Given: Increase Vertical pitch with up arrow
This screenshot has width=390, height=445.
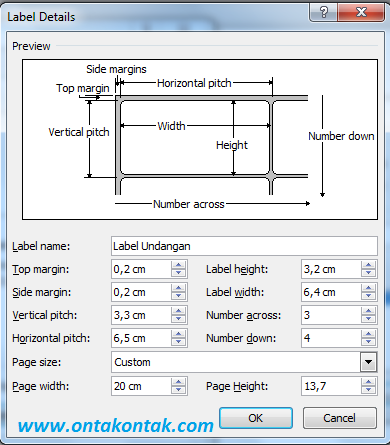Looking at the screenshot, I should (x=179, y=311).
